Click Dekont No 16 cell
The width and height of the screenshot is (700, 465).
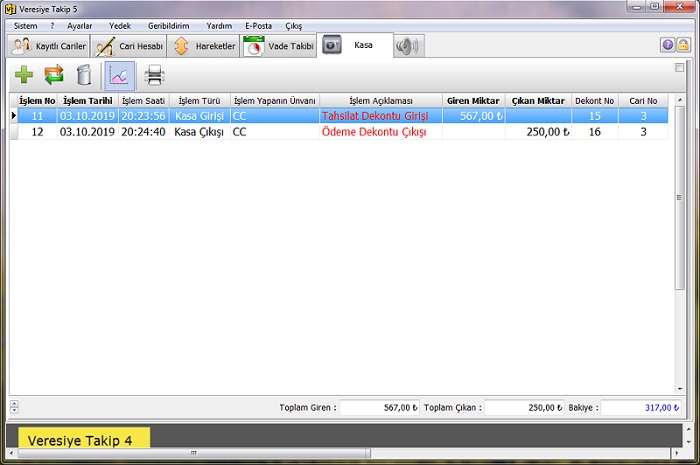[595, 132]
